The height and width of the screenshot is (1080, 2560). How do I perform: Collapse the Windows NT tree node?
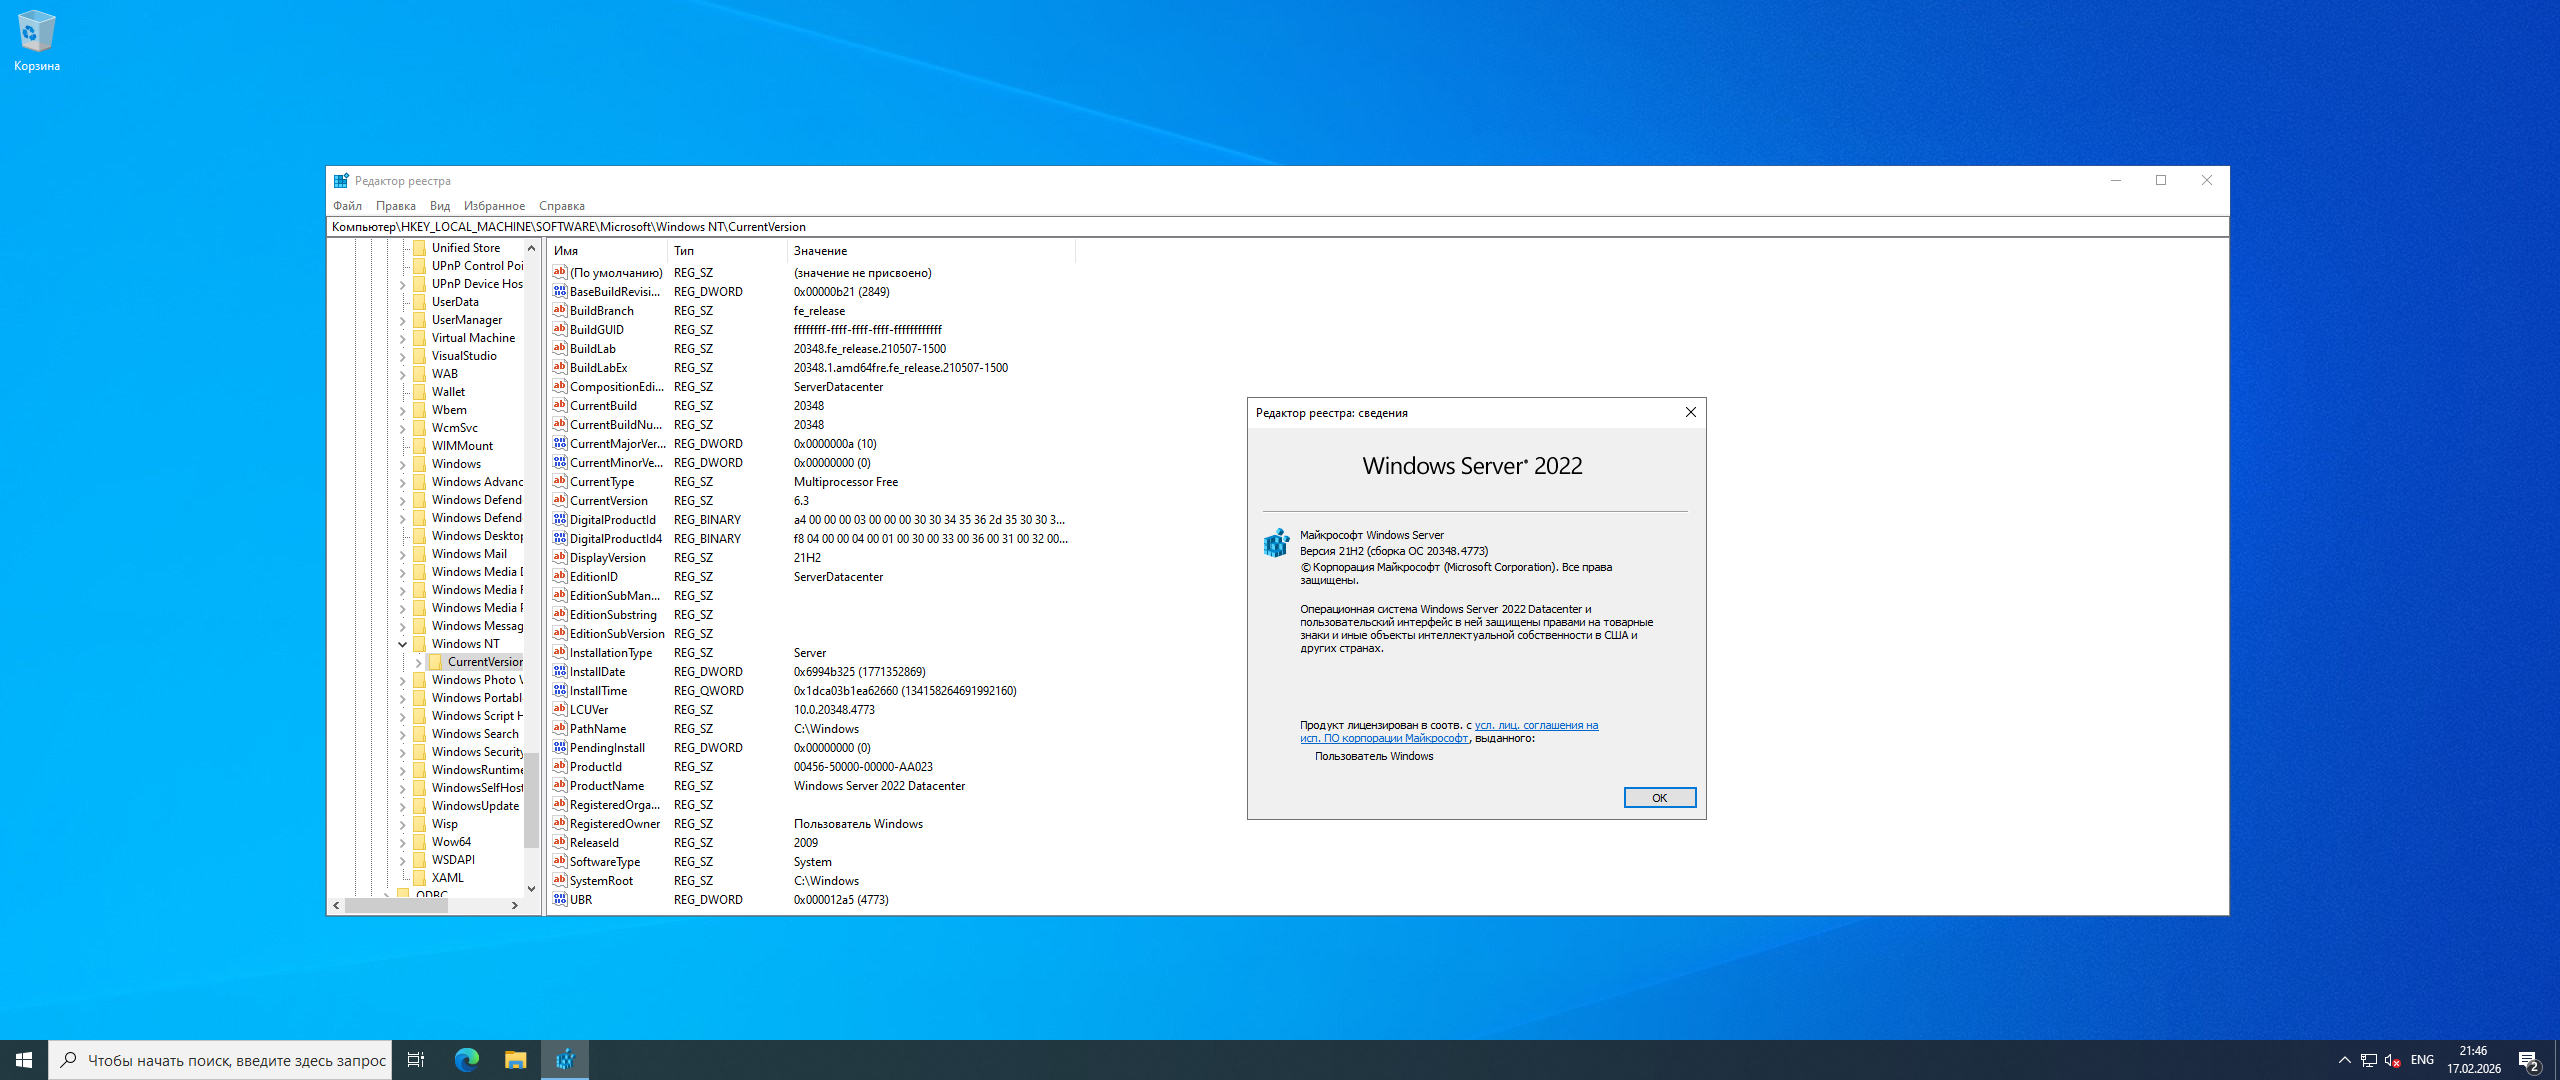(403, 644)
